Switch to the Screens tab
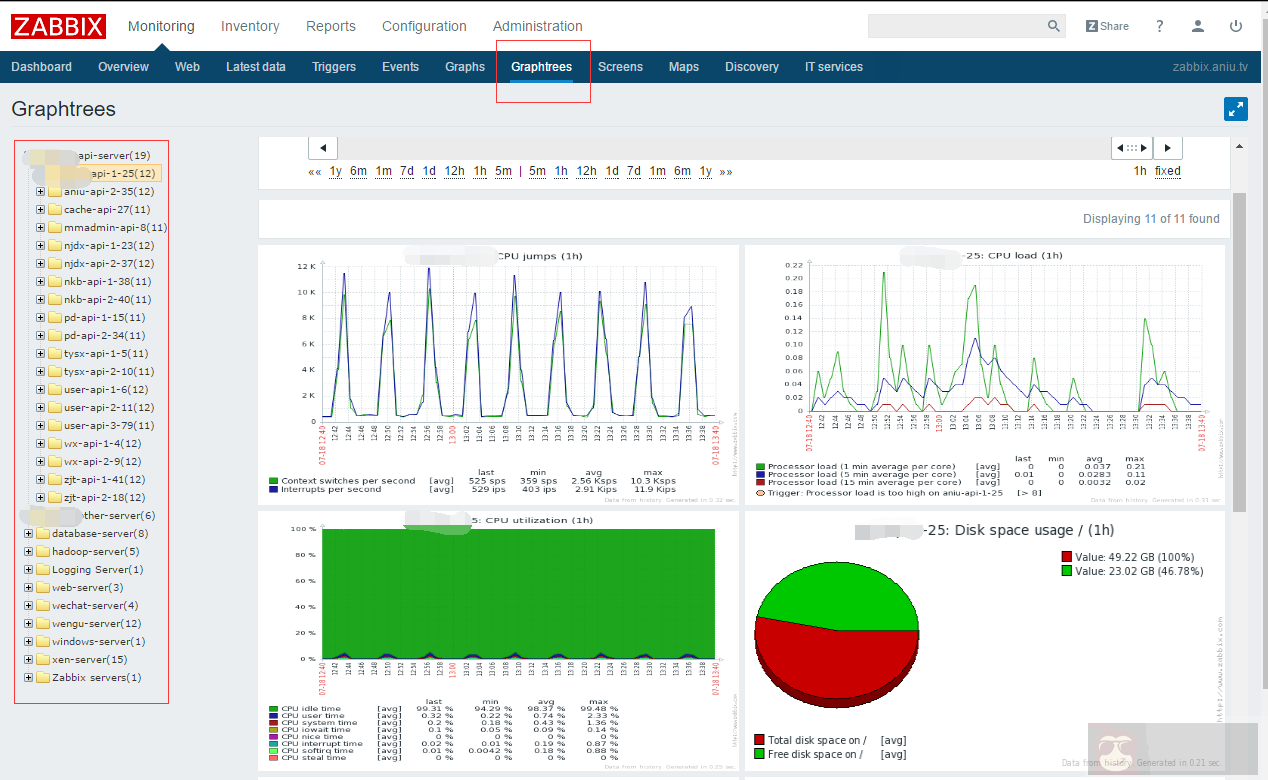 [x=620, y=66]
